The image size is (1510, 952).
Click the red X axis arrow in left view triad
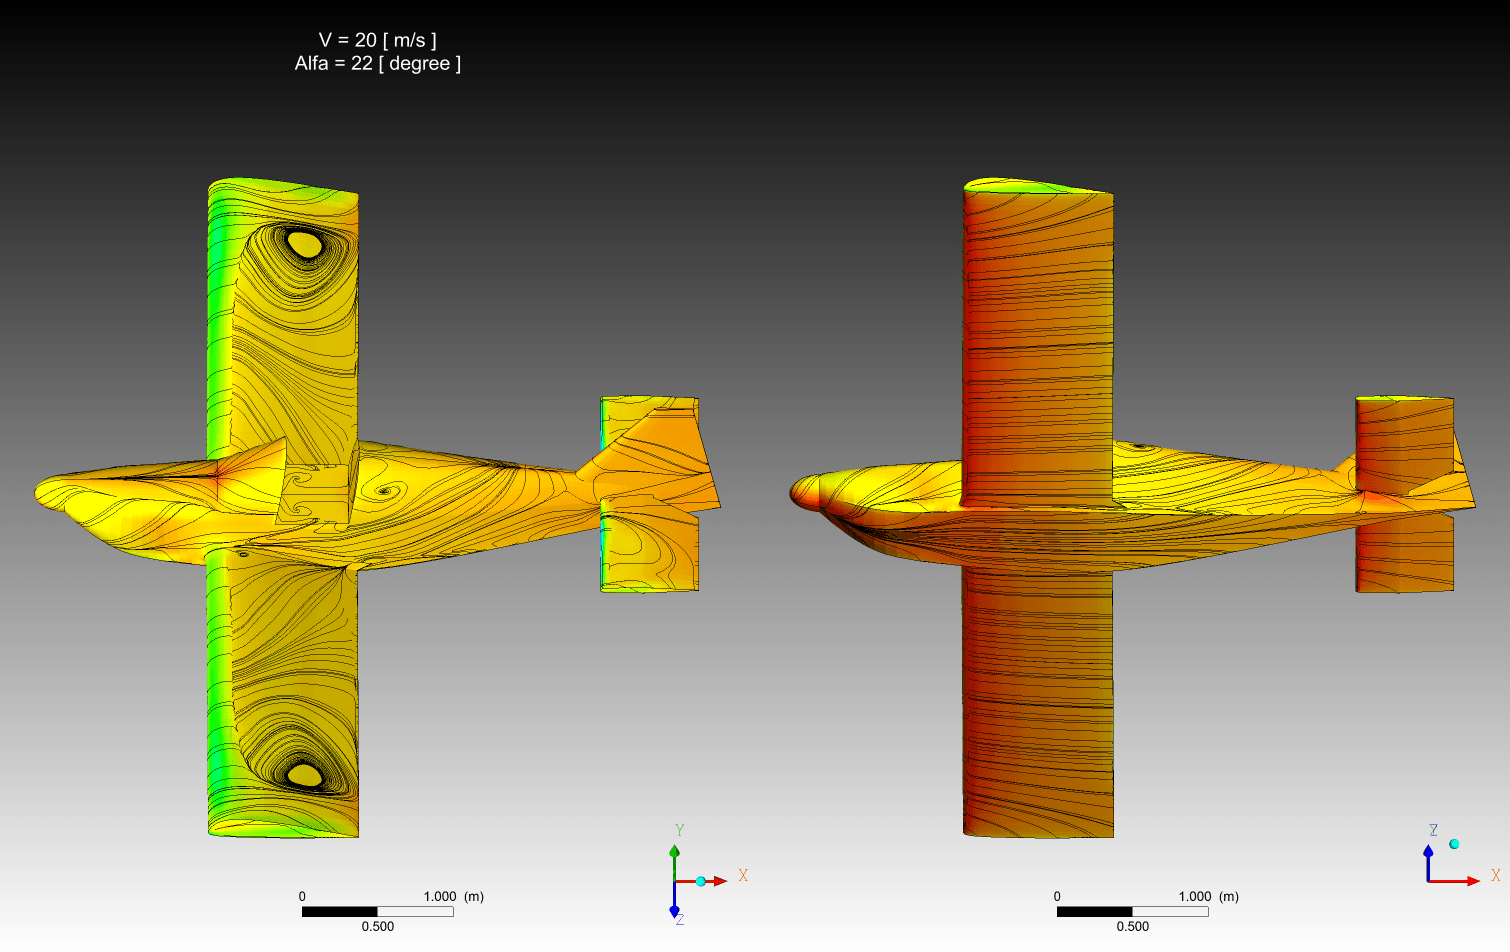[718, 881]
